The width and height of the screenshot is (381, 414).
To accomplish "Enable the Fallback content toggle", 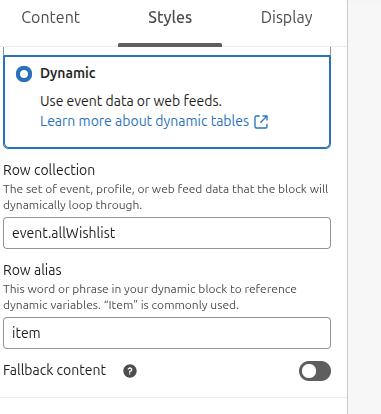I will click(315, 371).
